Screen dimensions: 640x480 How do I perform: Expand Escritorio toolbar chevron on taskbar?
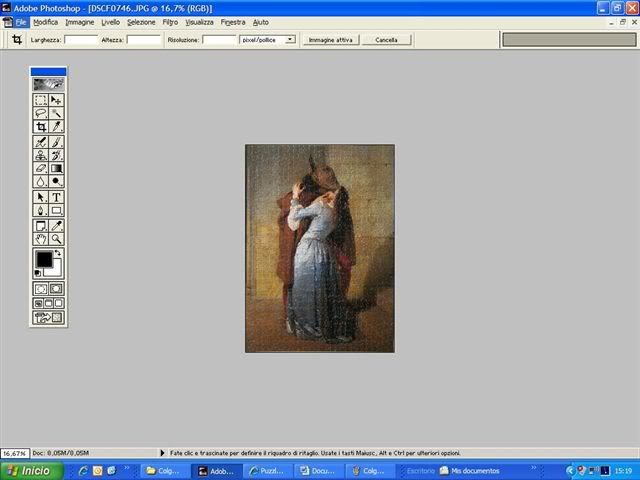click(533, 468)
